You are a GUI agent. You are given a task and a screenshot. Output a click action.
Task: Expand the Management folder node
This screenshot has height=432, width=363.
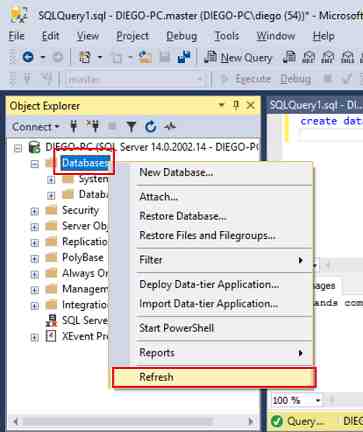35,290
